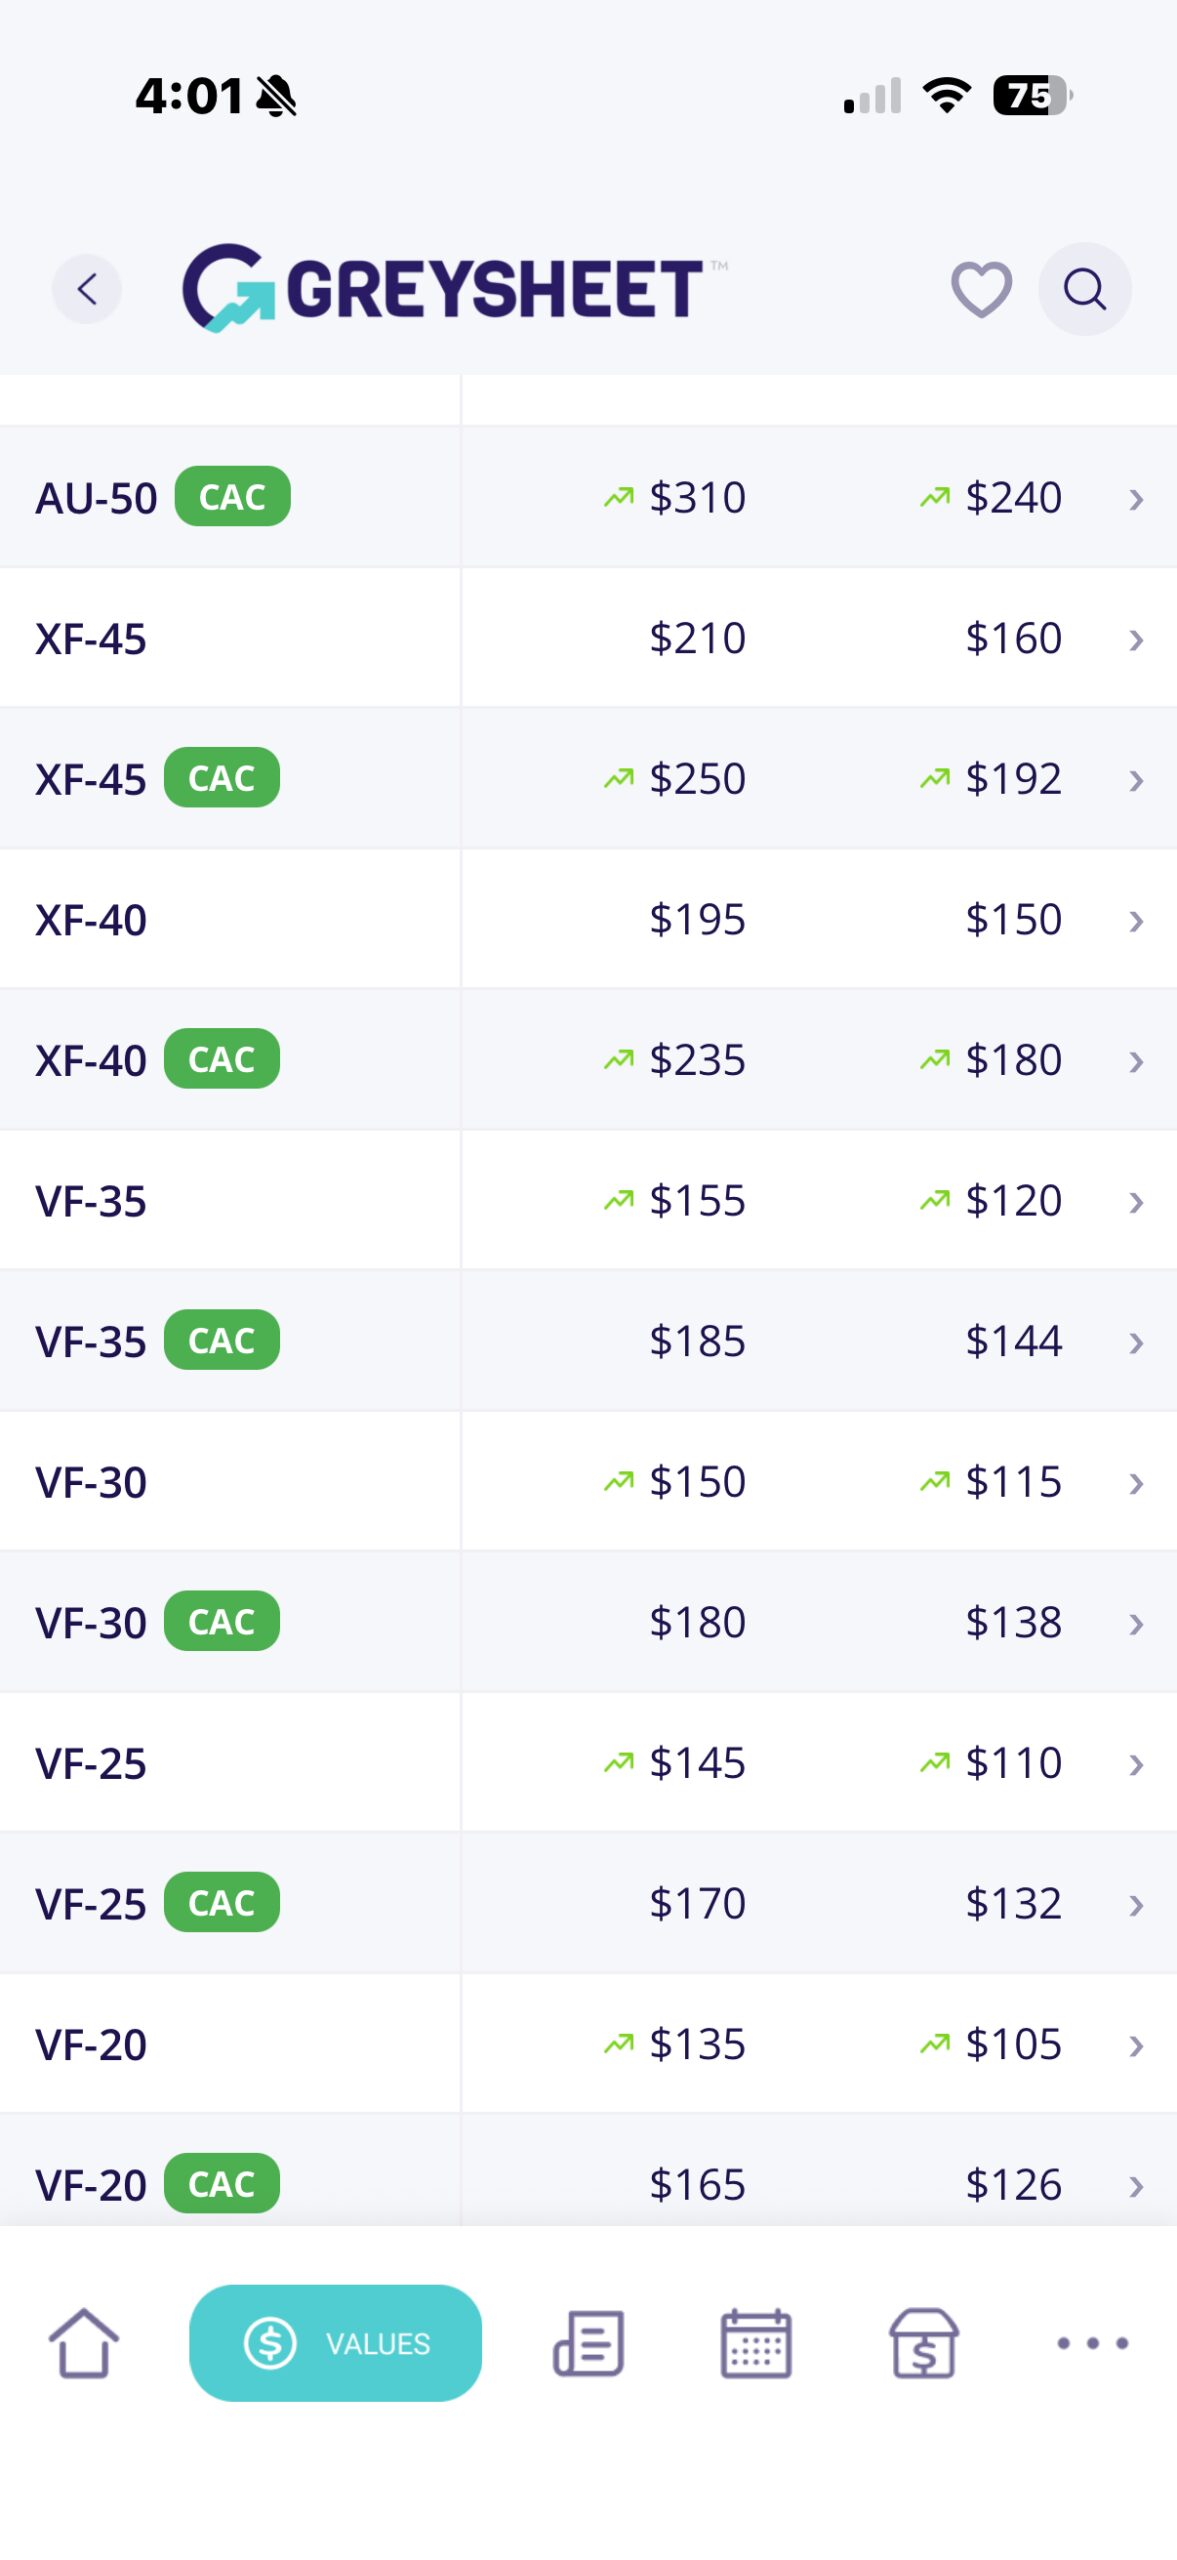Open the XF-40 CAC grade row
Screen dimensions: 1177x2560
(588, 1060)
